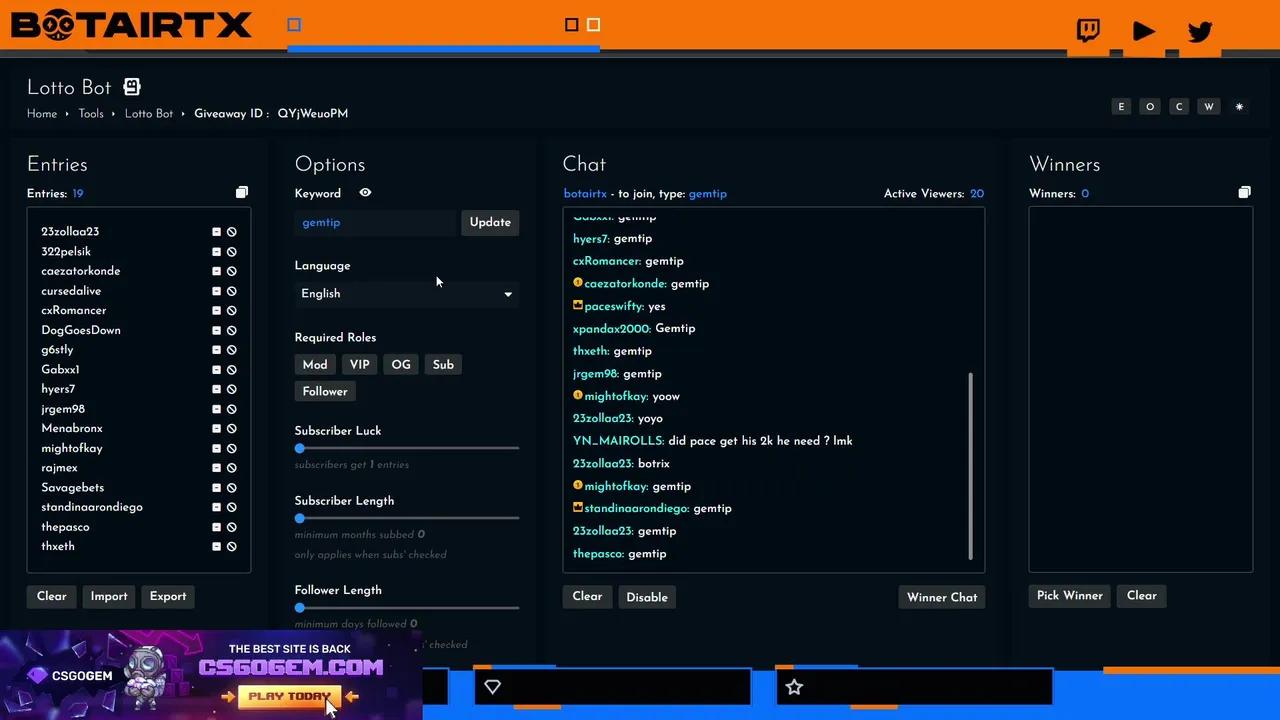Click the BOTAIRTX logo
Image resolution: width=1280 pixels, height=720 pixels.
(x=131, y=25)
